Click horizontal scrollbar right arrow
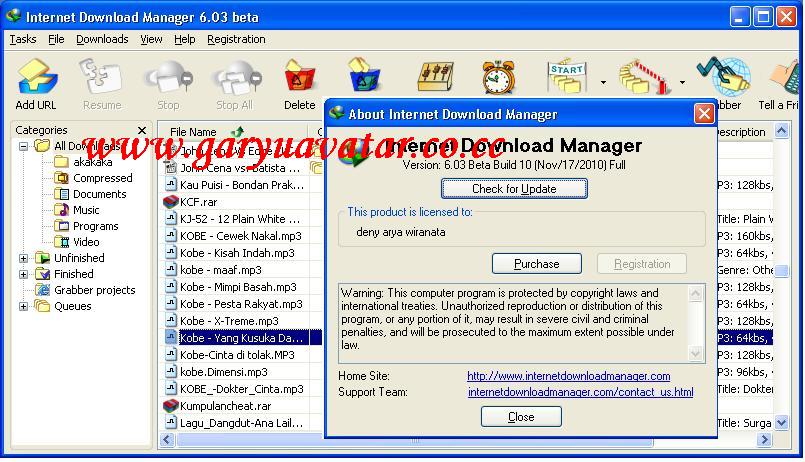805x462 pixels. 765,439
